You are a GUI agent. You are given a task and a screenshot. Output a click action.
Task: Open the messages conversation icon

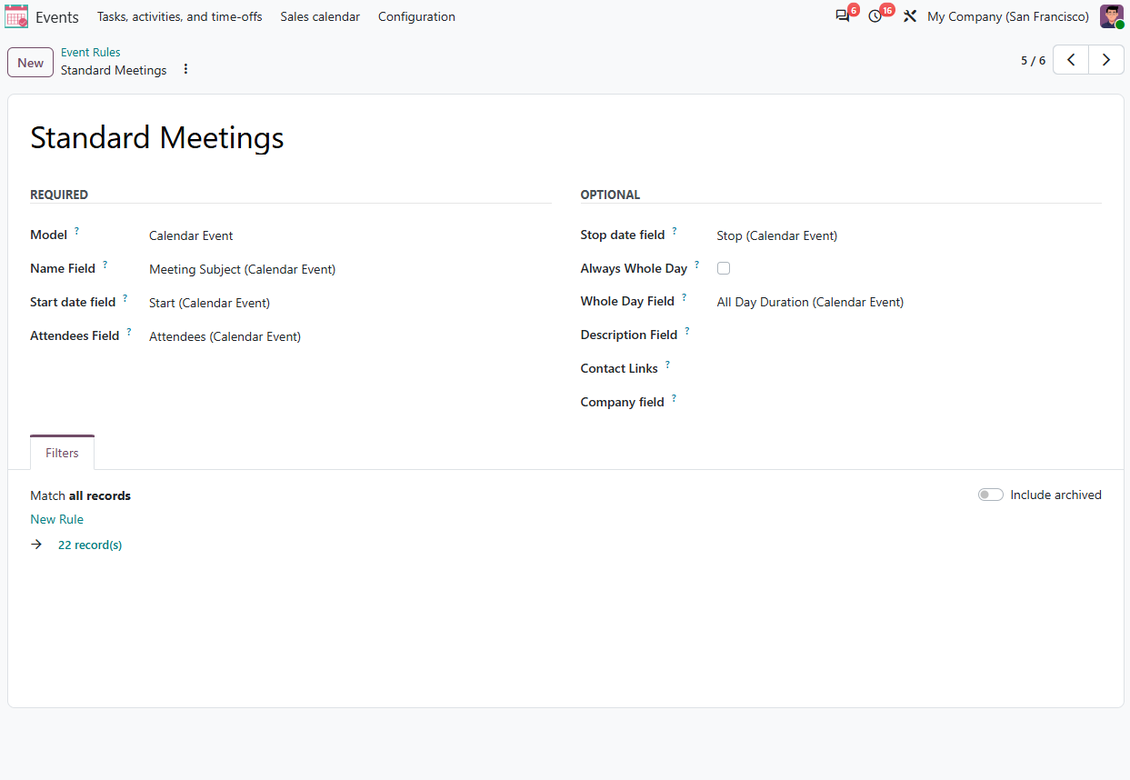click(842, 16)
